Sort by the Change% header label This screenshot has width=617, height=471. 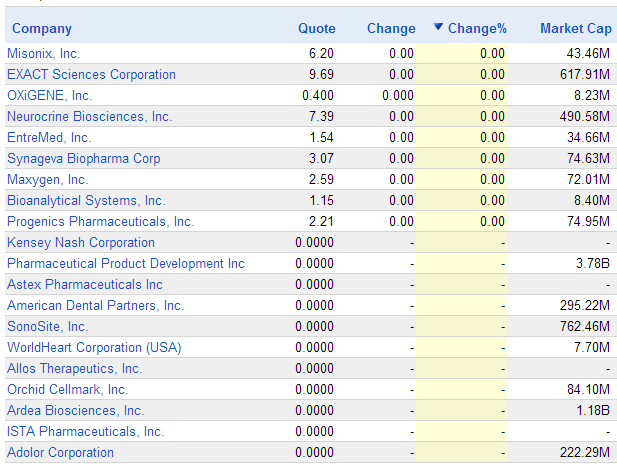click(477, 28)
